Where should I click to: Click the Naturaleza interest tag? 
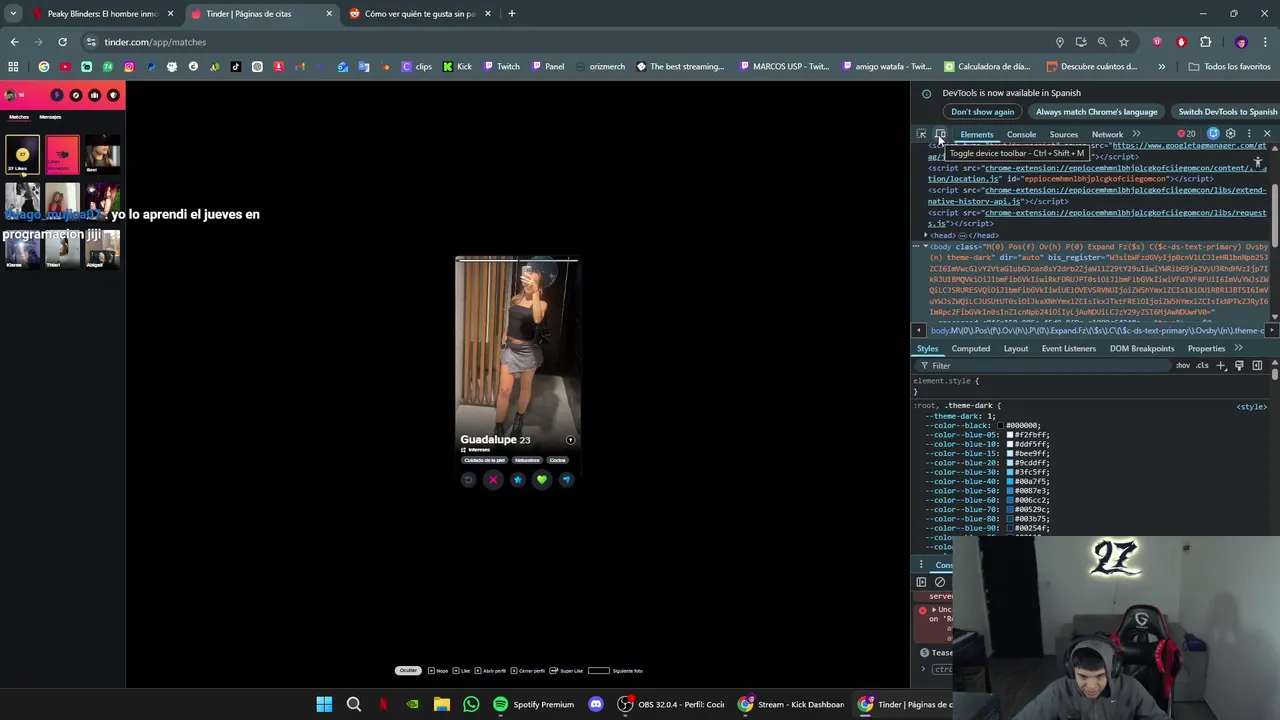527,460
